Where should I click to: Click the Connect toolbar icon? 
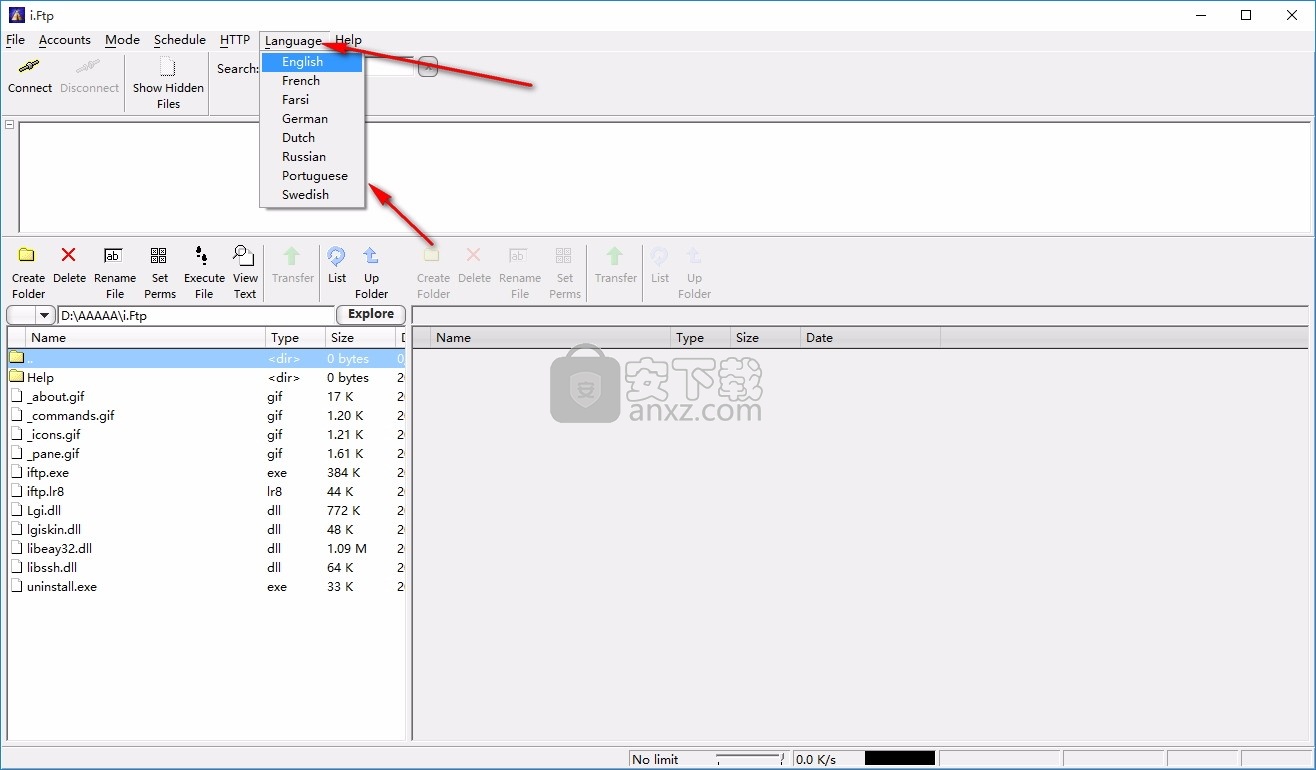[30, 66]
